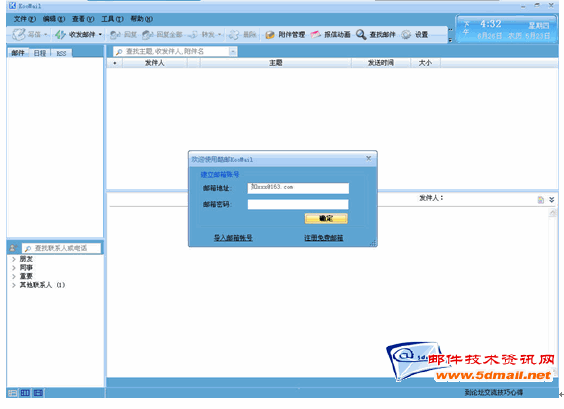Click the 注册免费邮箱 link

pos(324,238)
